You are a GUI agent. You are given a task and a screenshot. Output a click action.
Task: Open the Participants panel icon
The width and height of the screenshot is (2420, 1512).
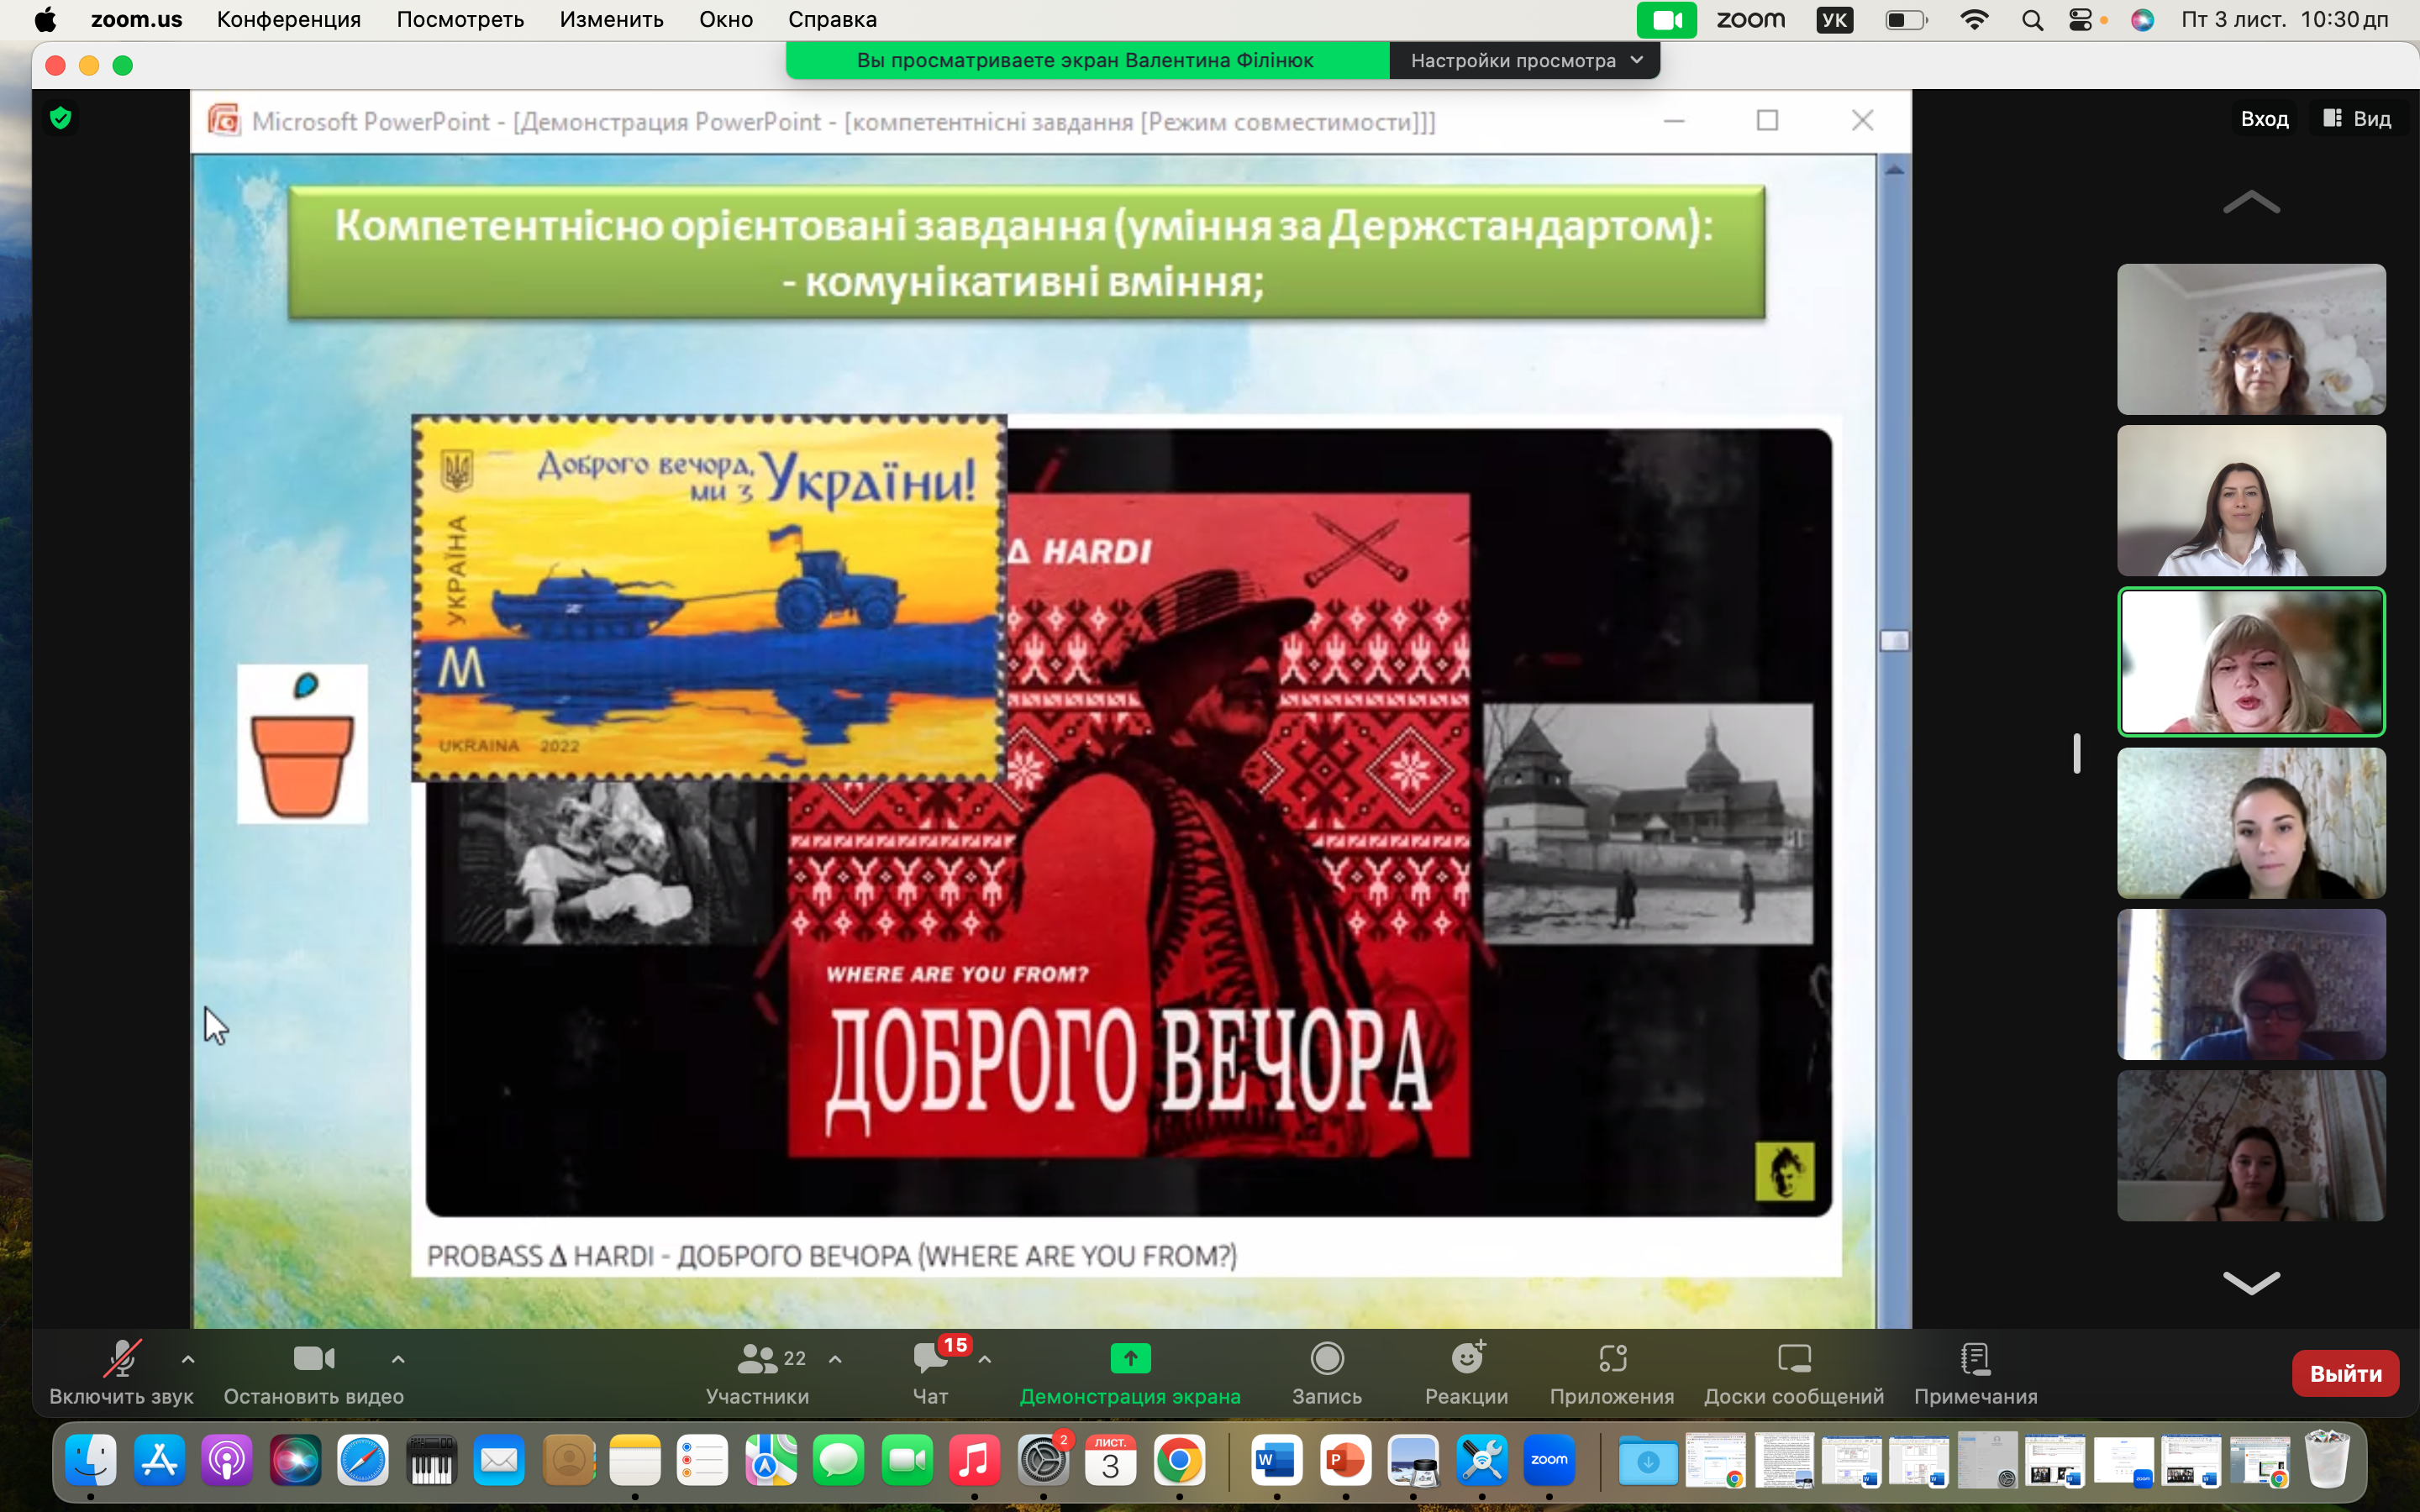(x=757, y=1358)
